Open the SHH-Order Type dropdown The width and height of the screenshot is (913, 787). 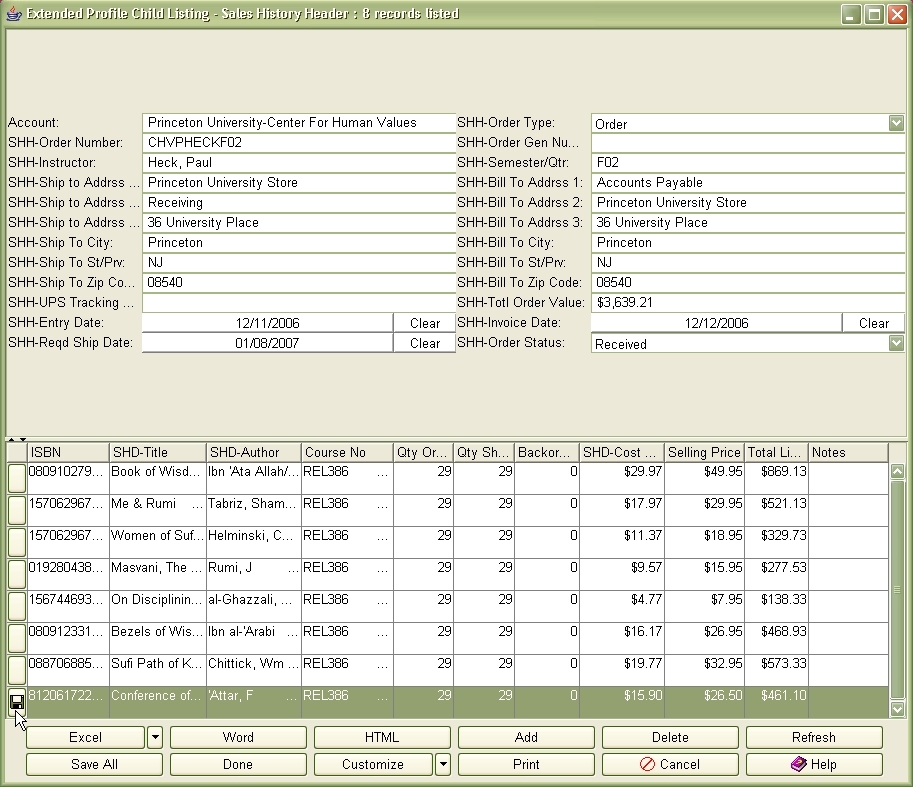tap(897, 122)
